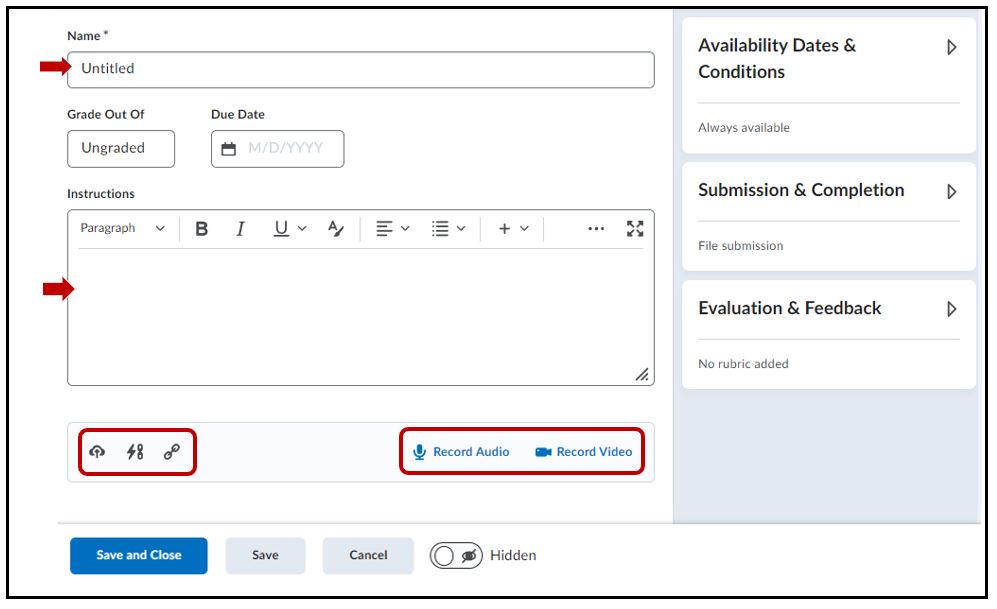This screenshot has width=997, height=609.
Task: Expand Evaluation & Feedback panel
Action: tap(952, 309)
